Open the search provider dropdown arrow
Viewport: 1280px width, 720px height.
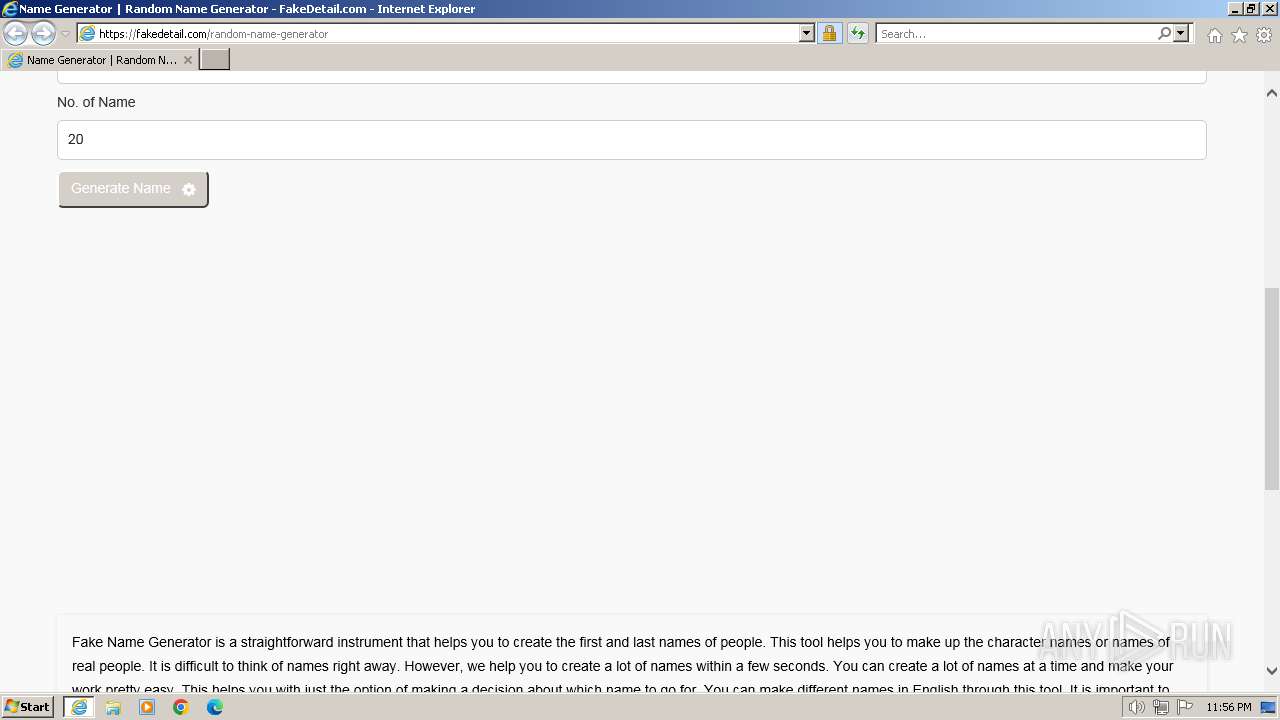1181,34
